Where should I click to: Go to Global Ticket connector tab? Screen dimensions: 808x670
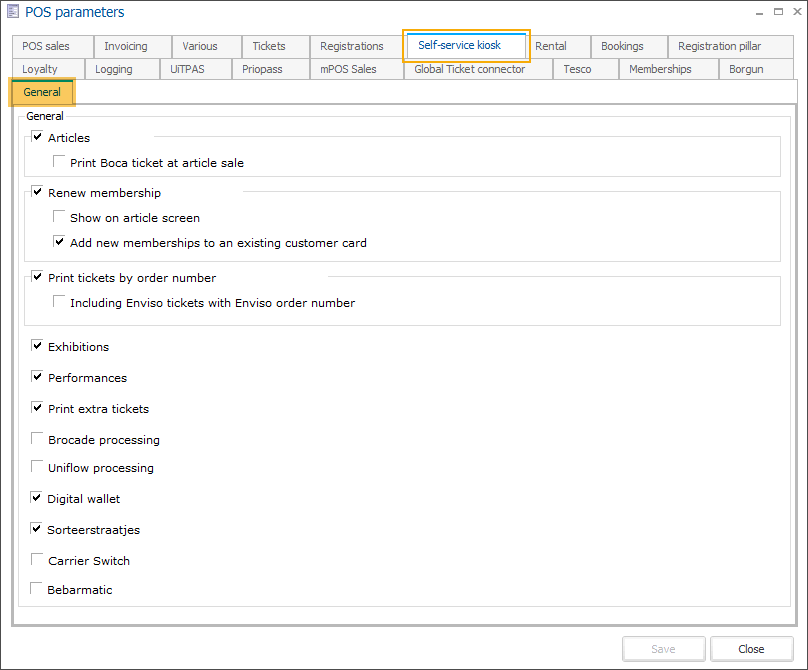(x=469, y=69)
